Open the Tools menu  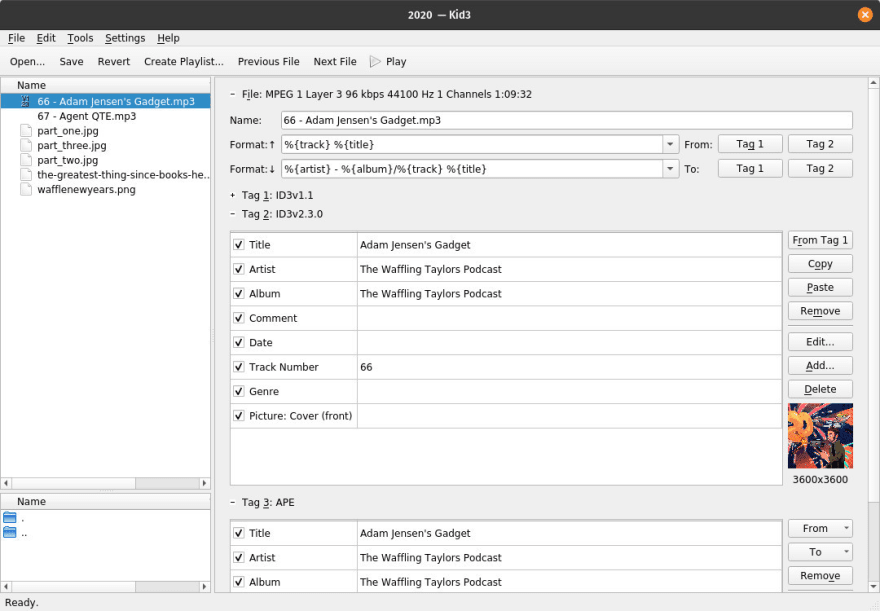click(80, 38)
